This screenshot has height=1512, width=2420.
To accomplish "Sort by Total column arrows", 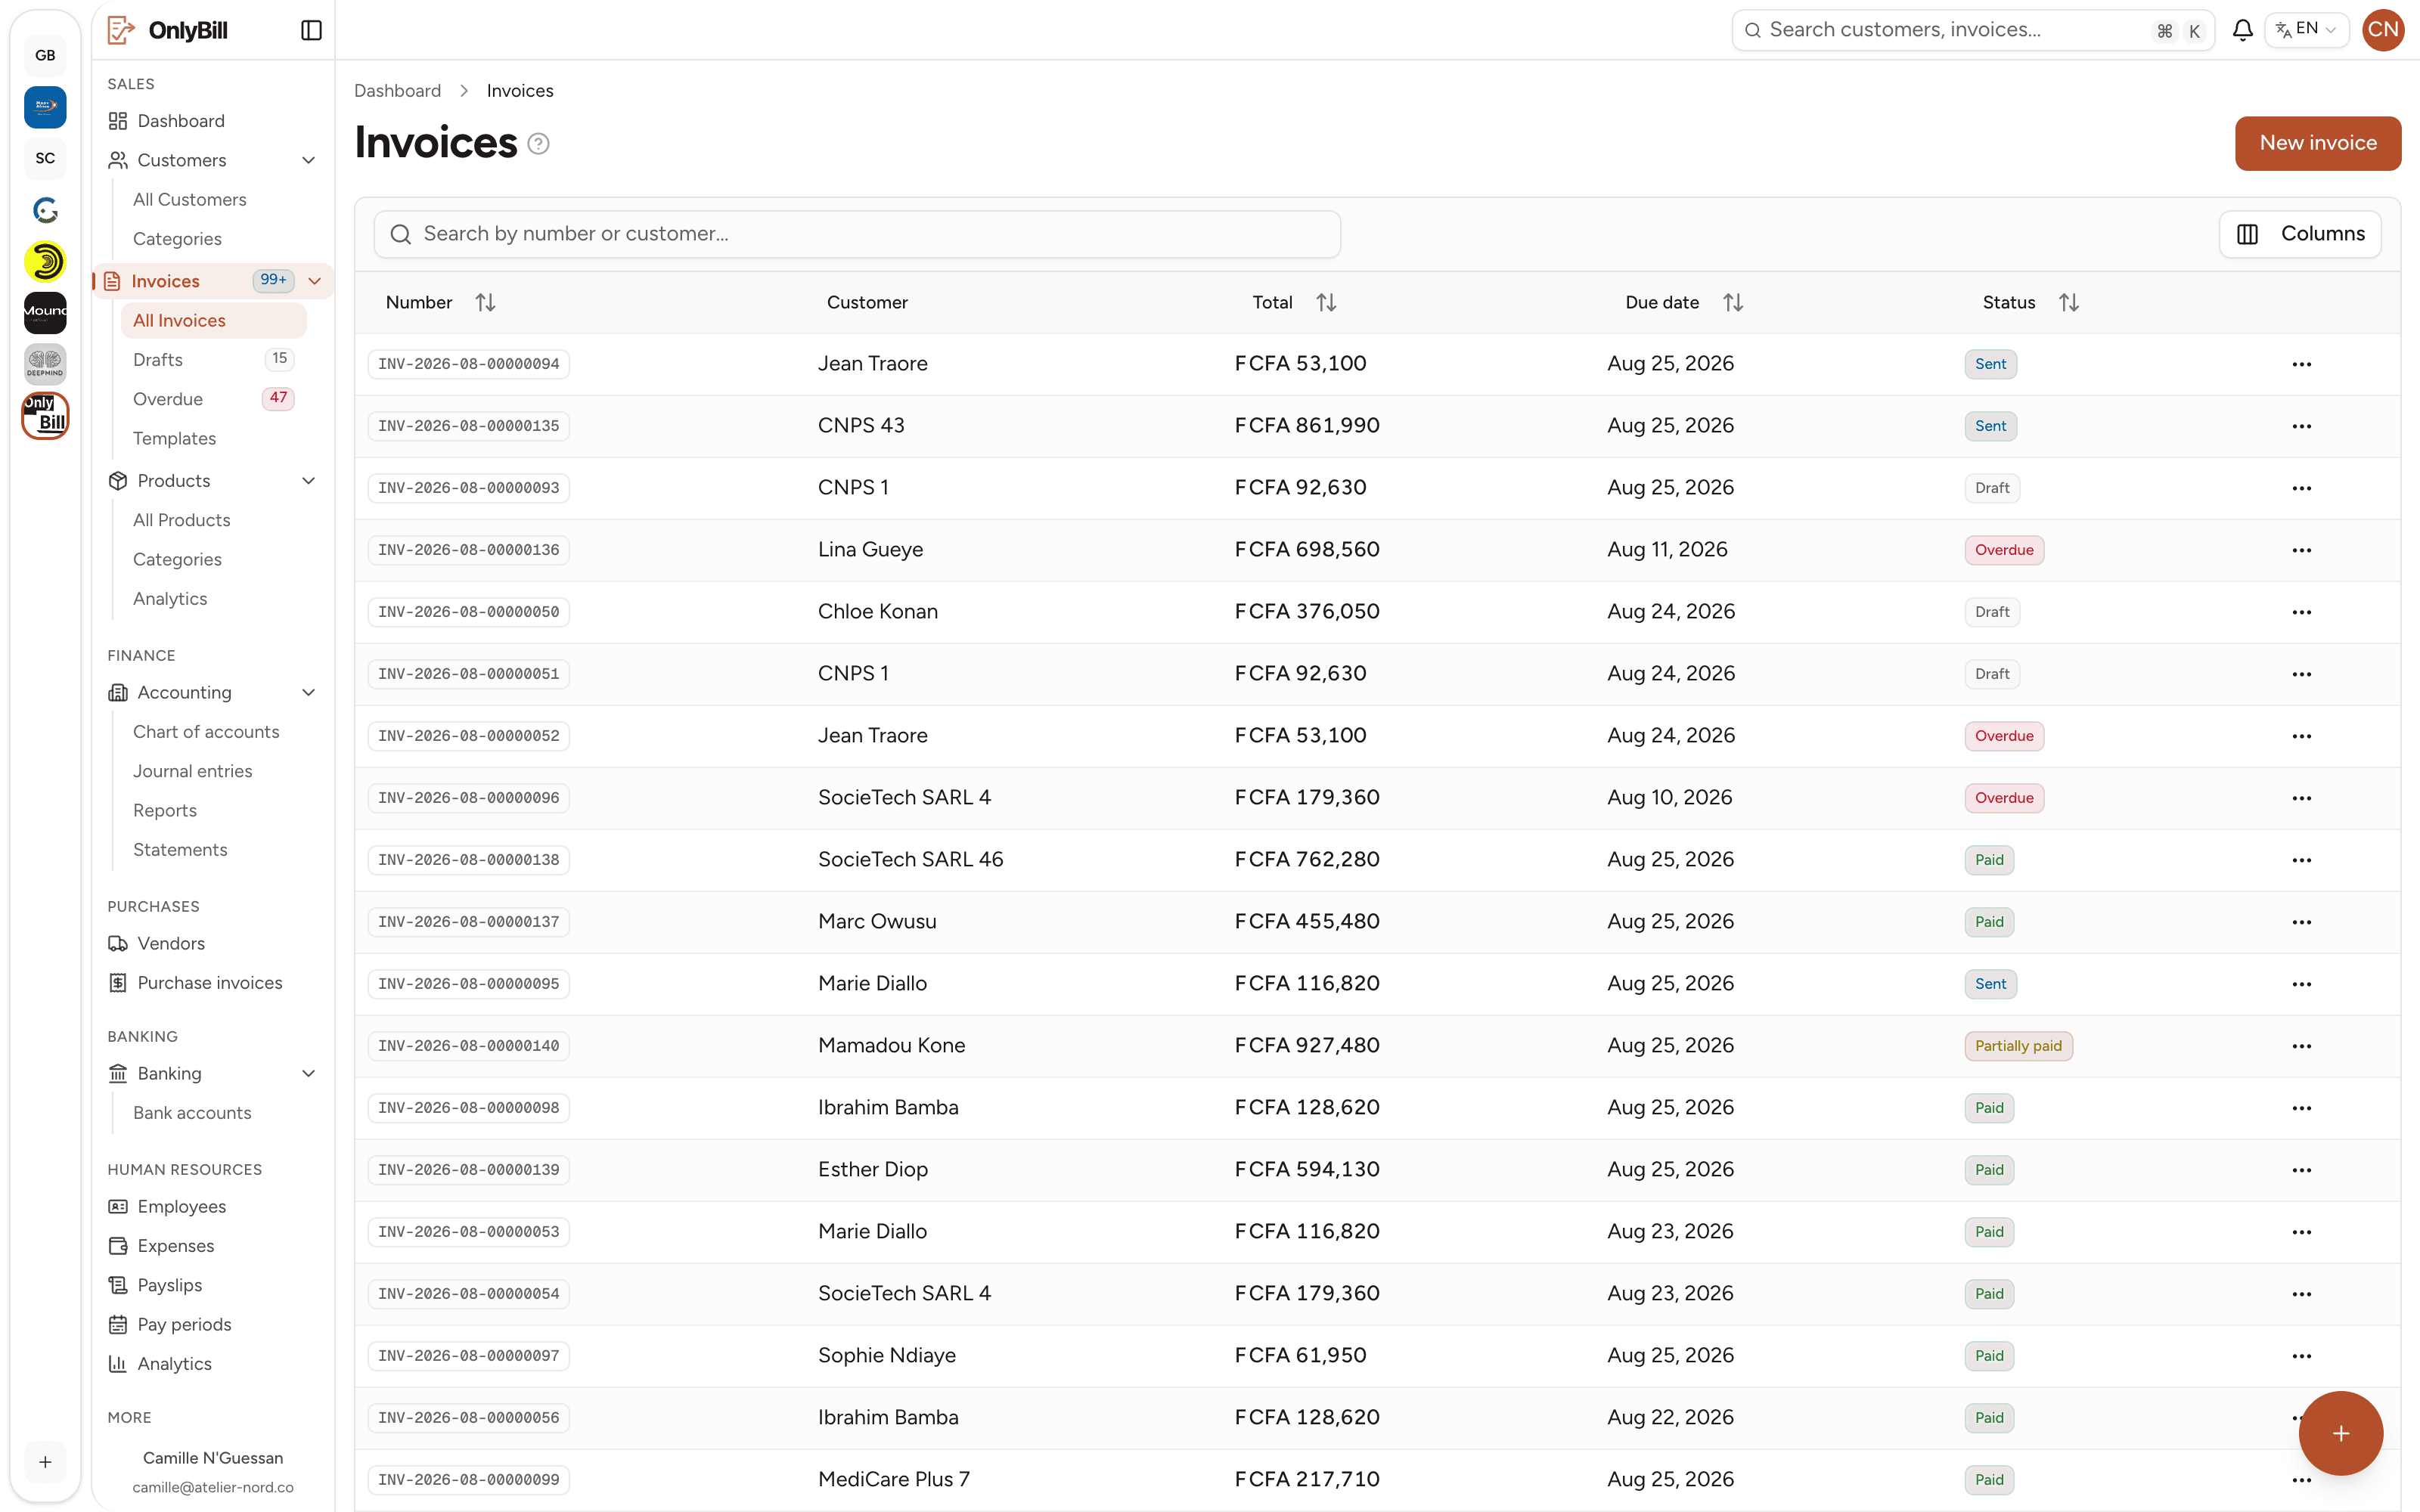I will coord(1326,302).
